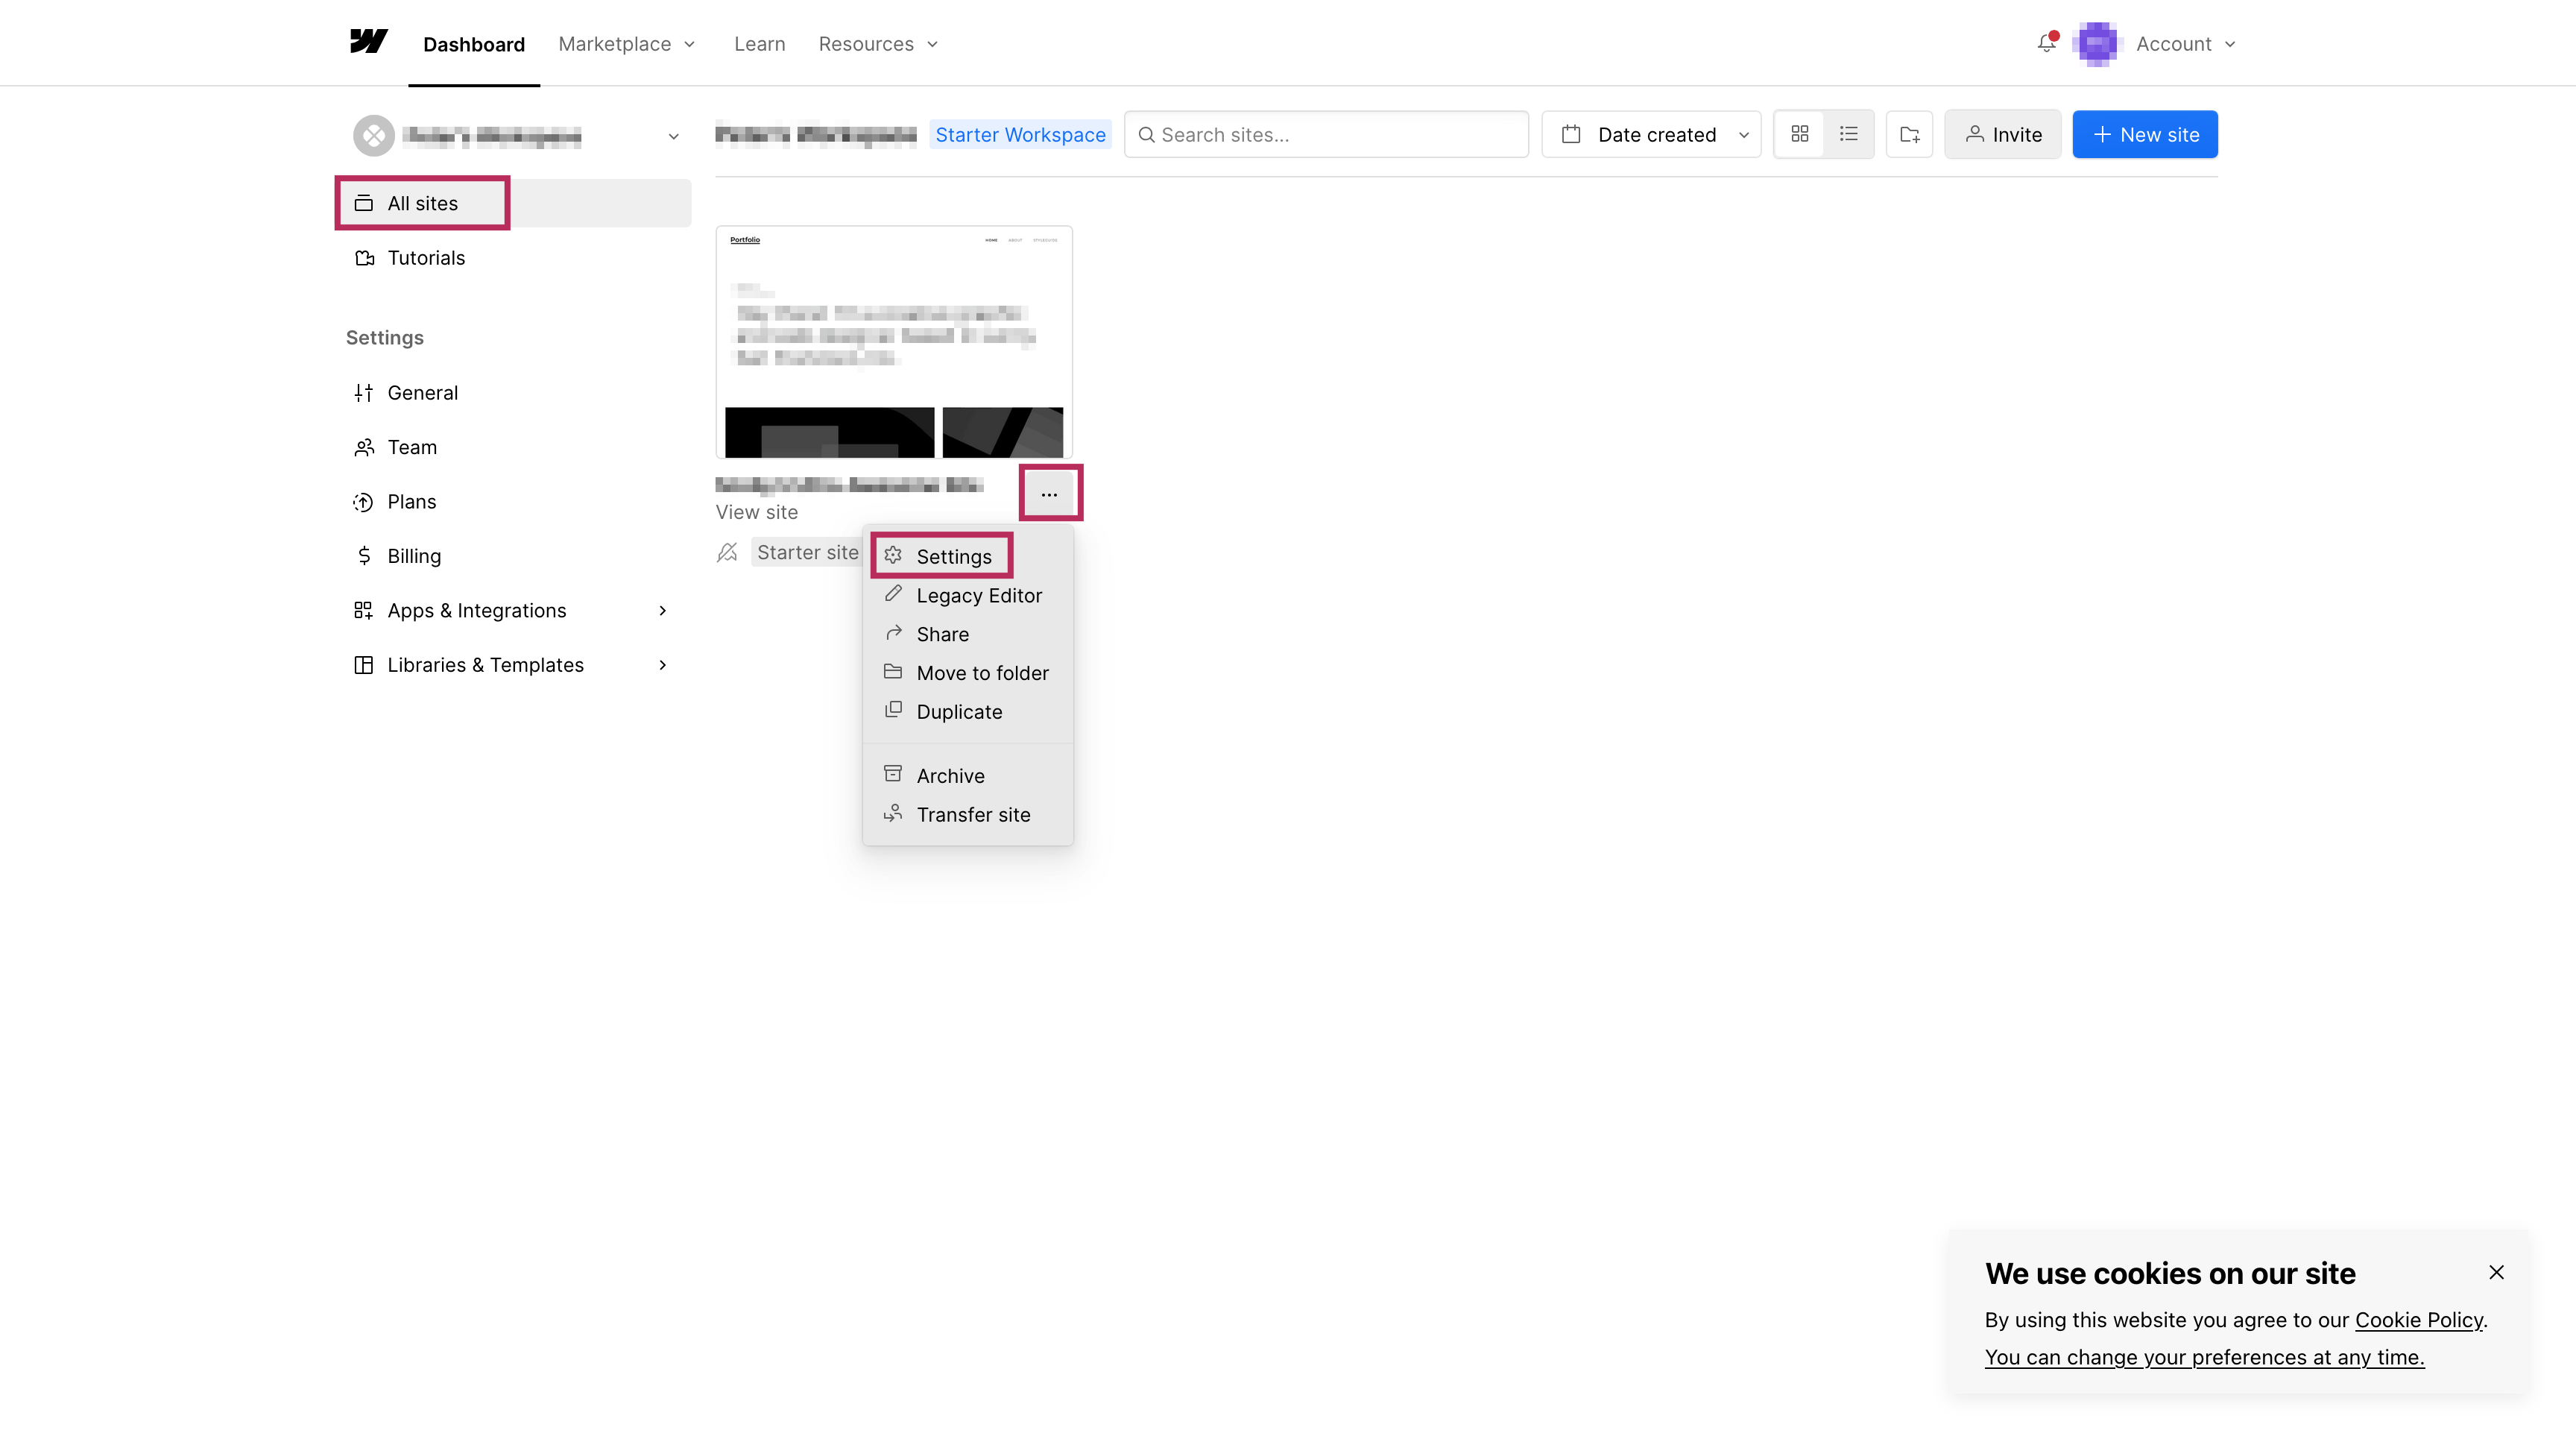This screenshot has width=2576, height=1442.
Task: Click the new folder icon
Action: pyautogui.click(x=1909, y=134)
